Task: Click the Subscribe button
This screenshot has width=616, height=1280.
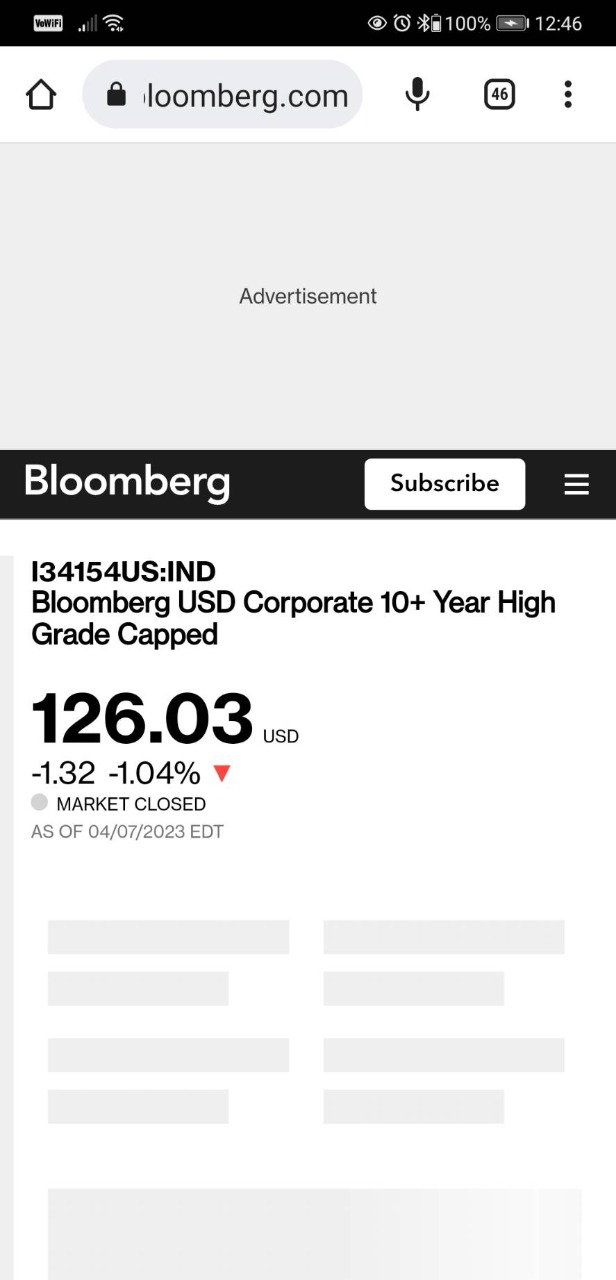Action: click(x=444, y=484)
